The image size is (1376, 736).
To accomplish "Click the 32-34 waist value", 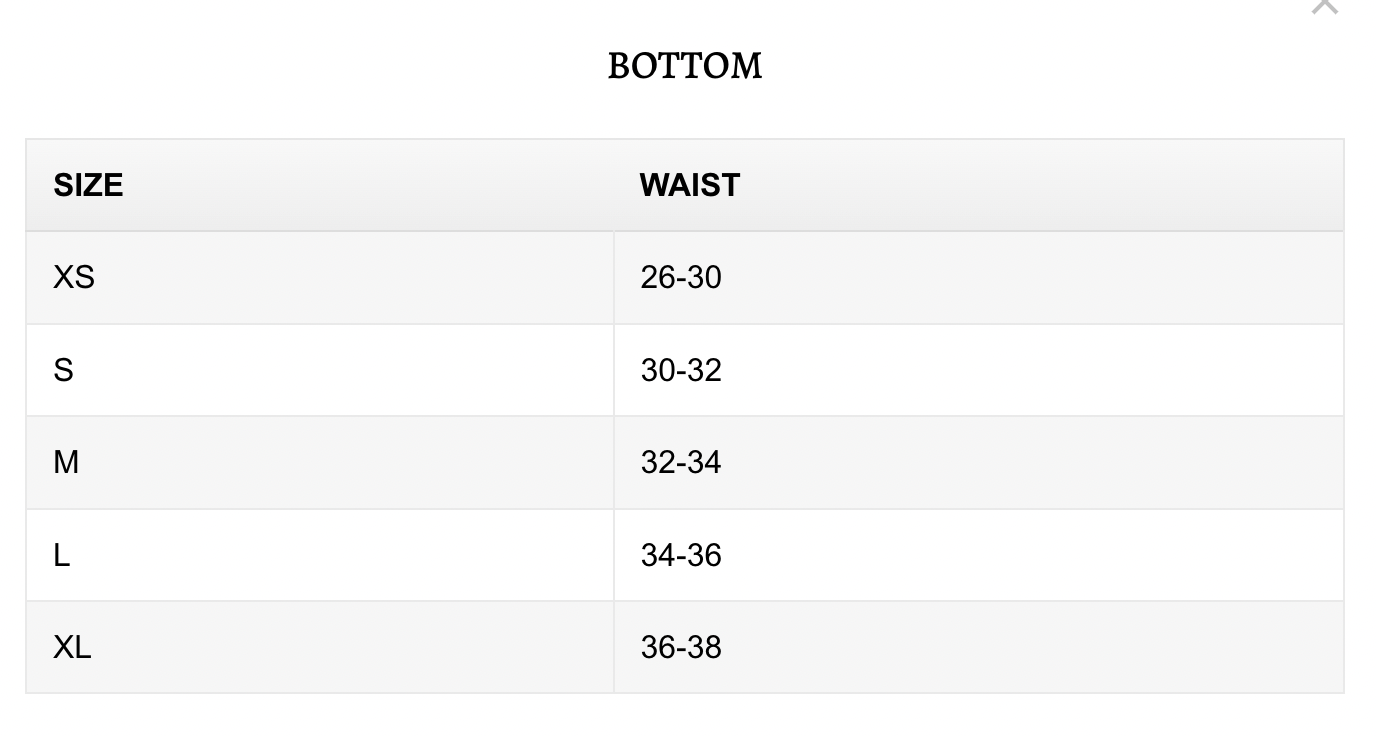I will [680, 462].
